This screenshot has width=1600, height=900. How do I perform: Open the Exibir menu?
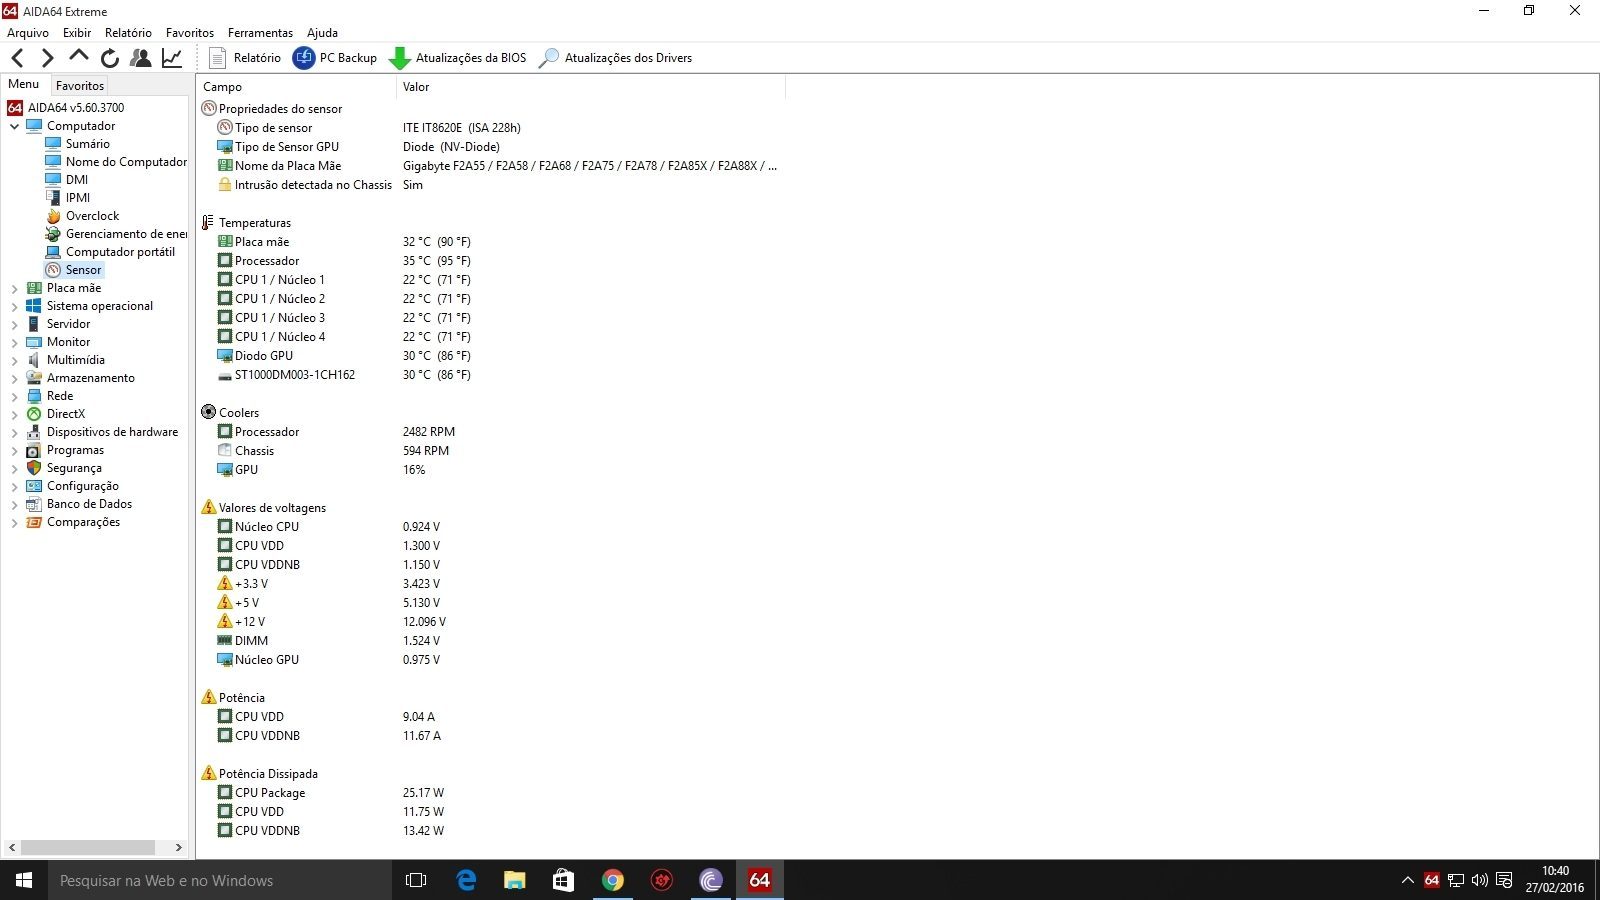pos(77,33)
